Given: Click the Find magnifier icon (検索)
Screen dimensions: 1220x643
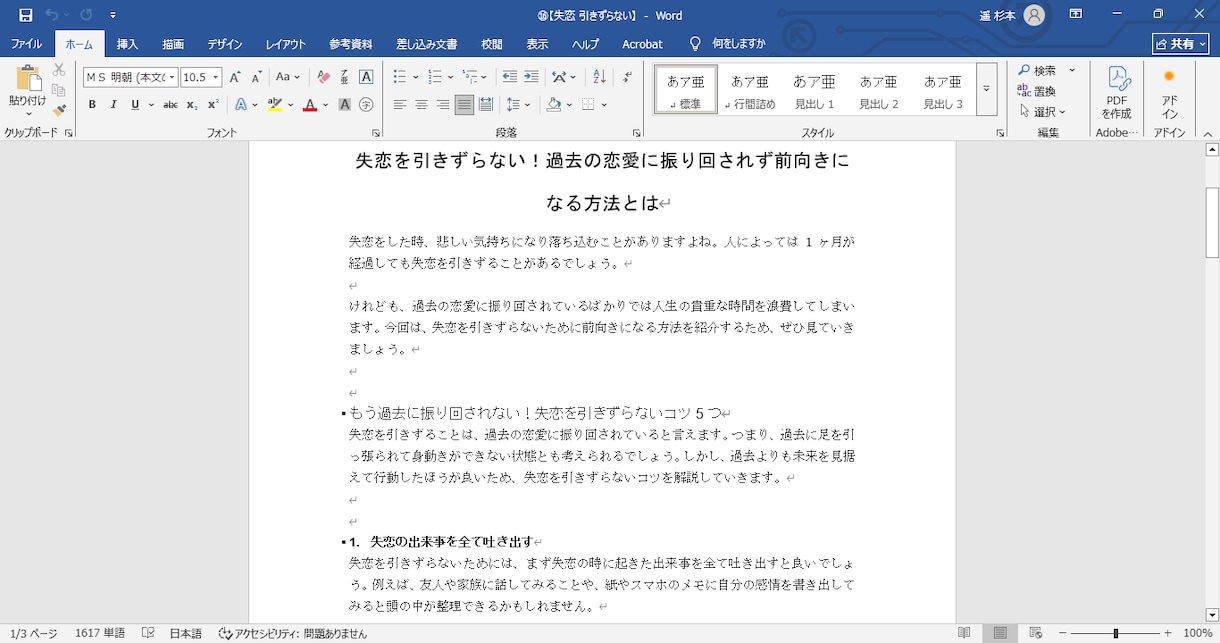Looking at the screenshot, I should pos(1025,70).
